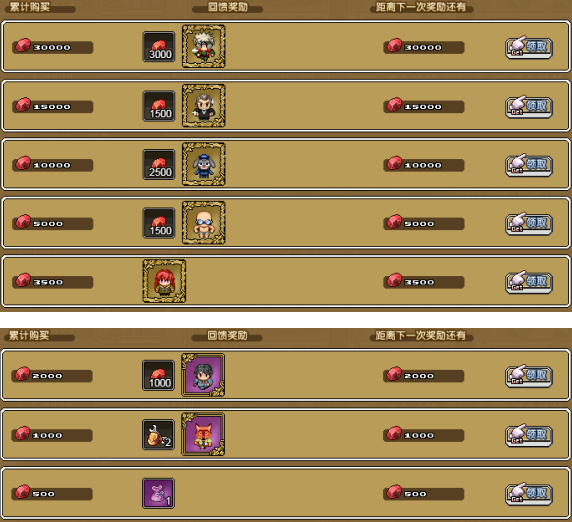Click the 回馈奖励 header in the lower table
The height and width of the screenshot is (522, 572).
(227, 336)
